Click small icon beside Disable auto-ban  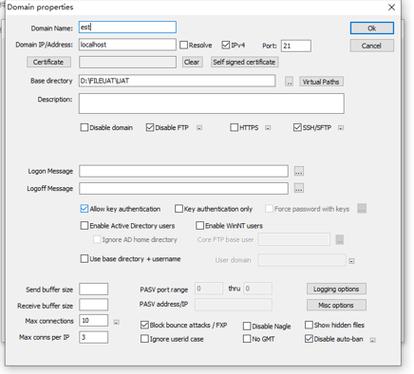373,340
